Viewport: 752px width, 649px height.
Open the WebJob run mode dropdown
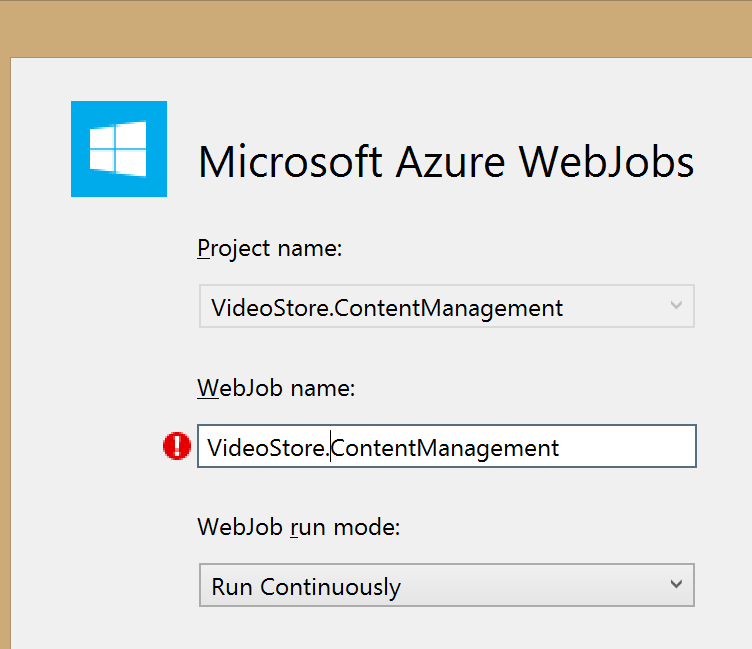click(x=446, y=585)
